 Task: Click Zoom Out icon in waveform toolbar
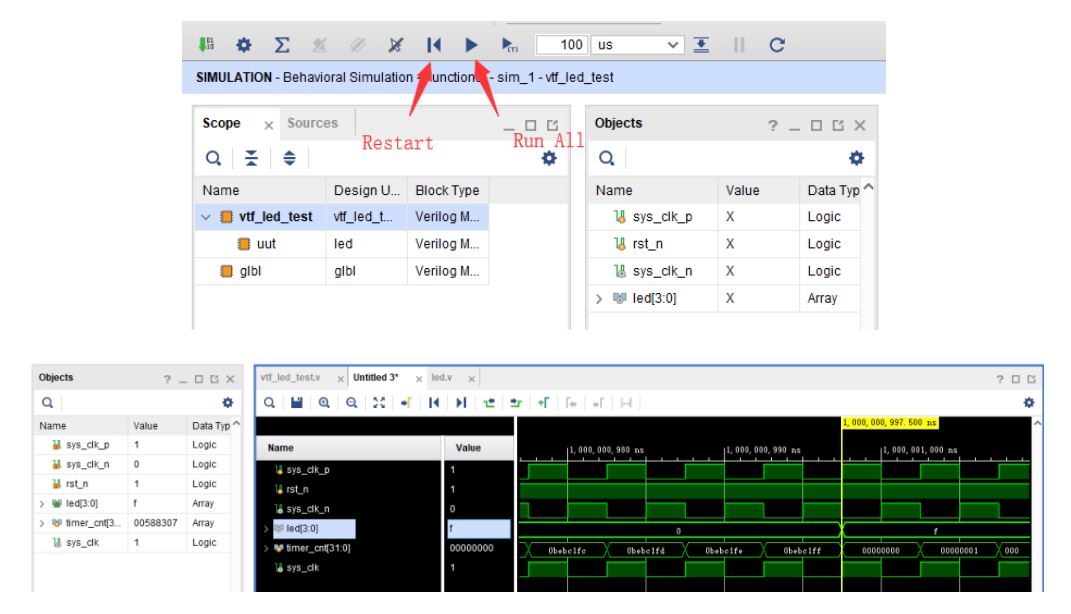[352, 403]
